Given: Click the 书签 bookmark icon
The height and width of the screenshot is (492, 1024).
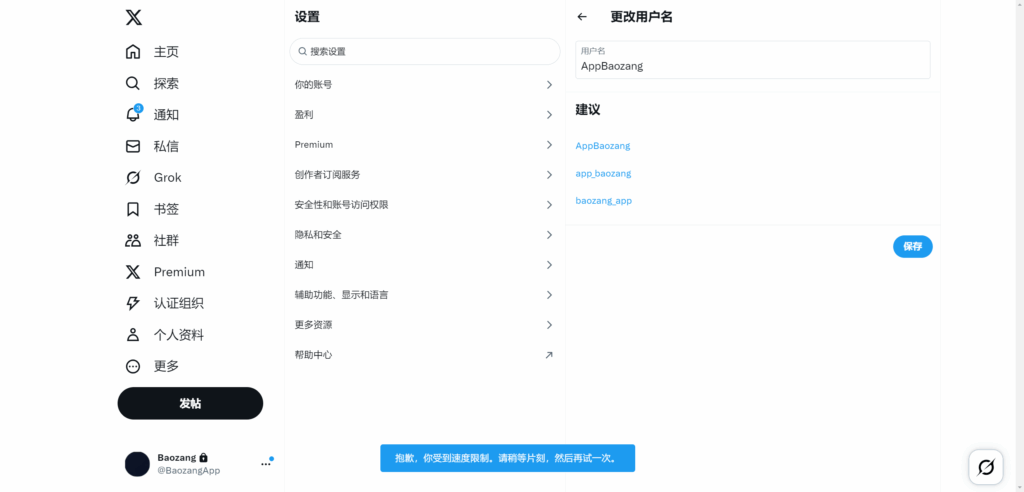Looking at the screenshot, I should 133,209.
